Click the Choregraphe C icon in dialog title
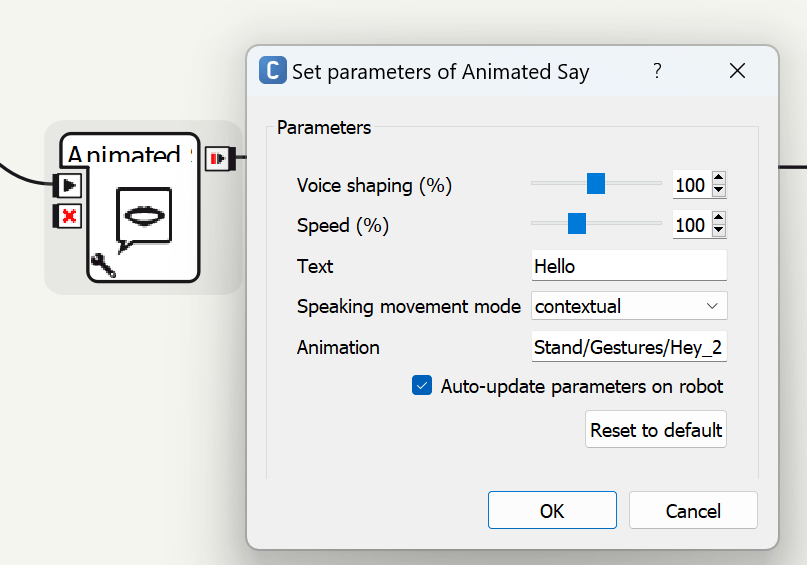Screen dimensions: 807x565 pos(271,71)
